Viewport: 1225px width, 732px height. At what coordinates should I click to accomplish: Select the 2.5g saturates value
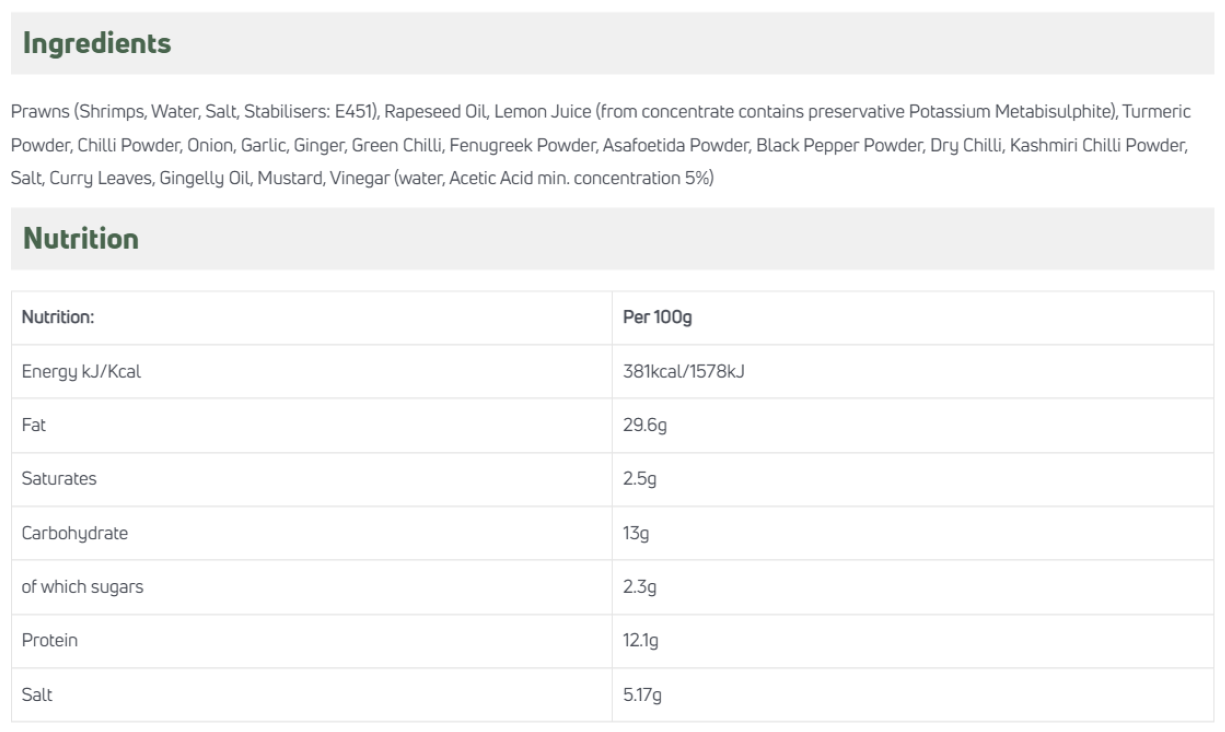pyautogui.click(x=639, y=479)
